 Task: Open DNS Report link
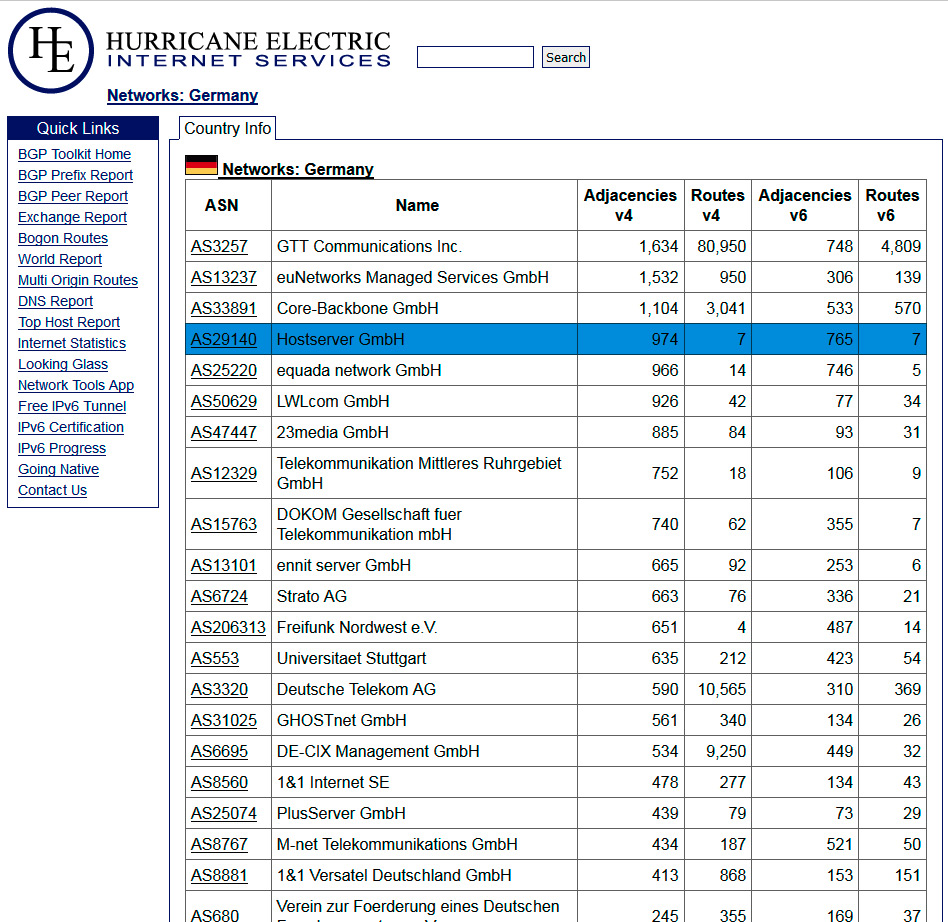pos(56,301)
